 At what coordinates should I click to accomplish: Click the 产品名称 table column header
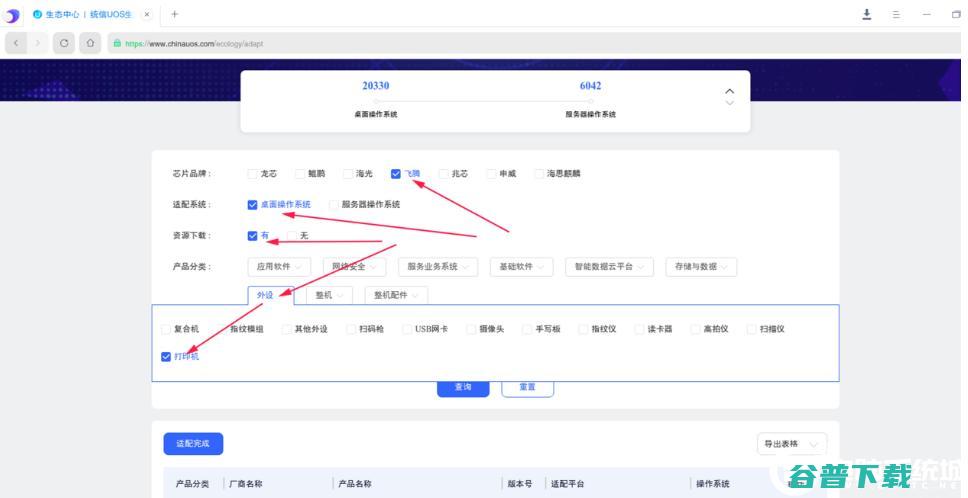[354, 484]
